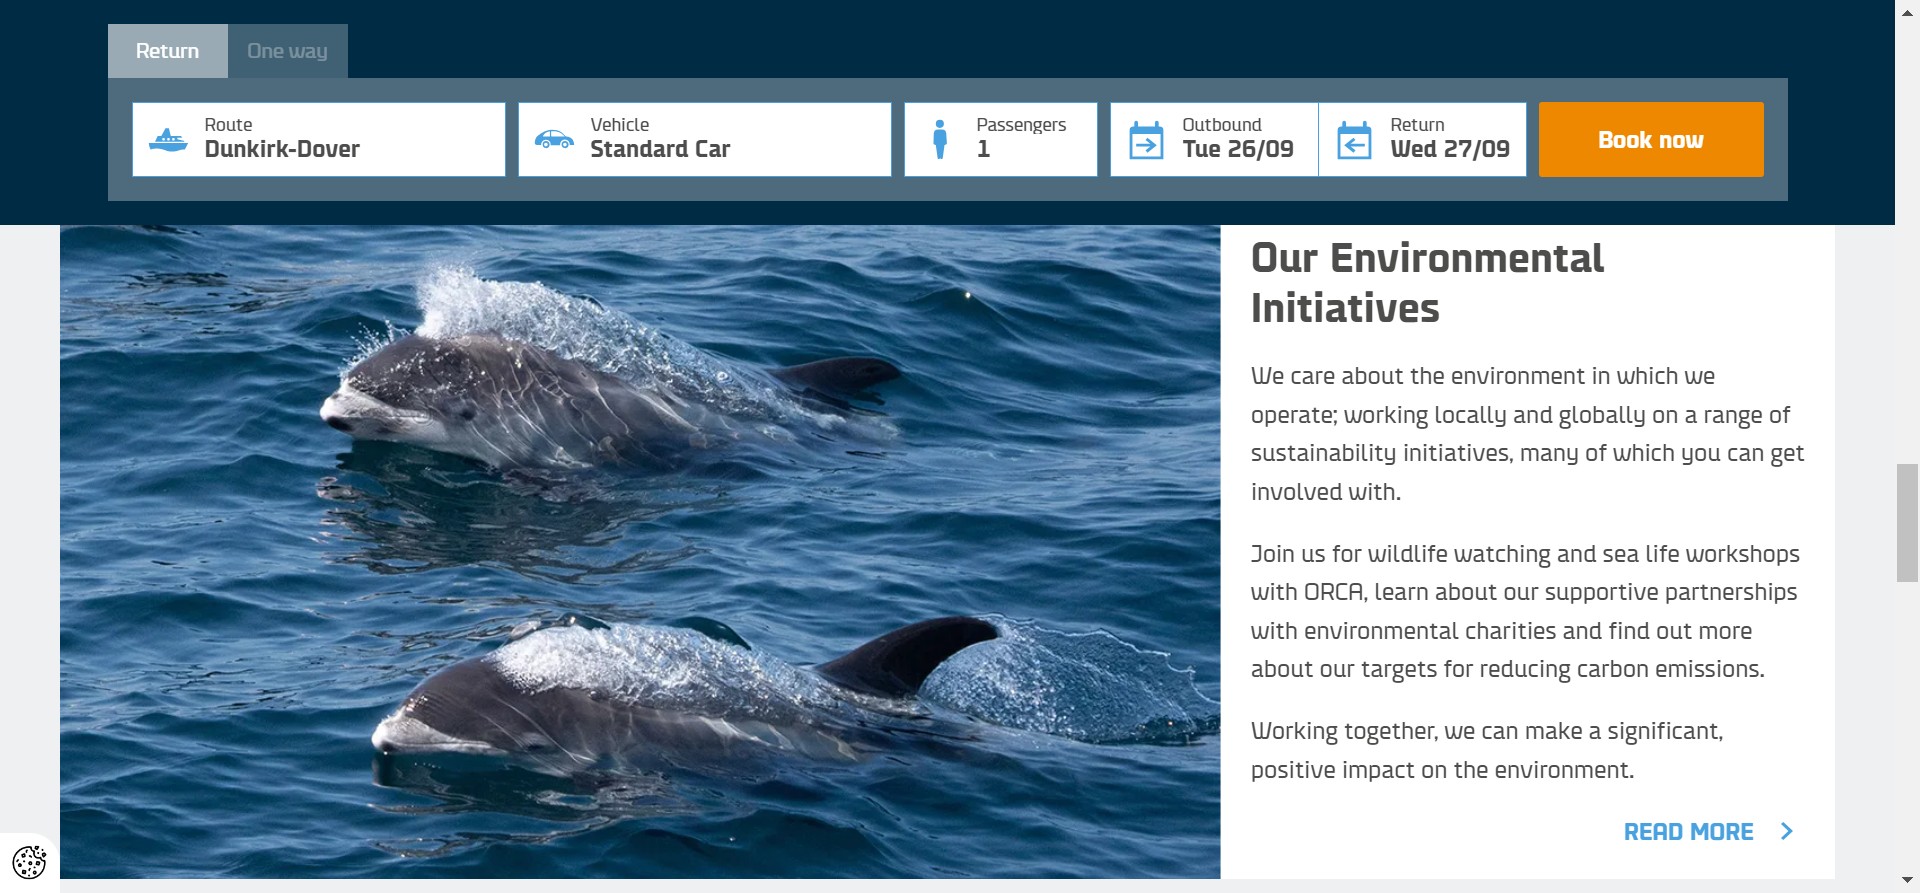Image resolution: width=1920 pixels, height=893 pixels.
Task: Click the return calendar arrow icon
Action: click(1354, 141)
